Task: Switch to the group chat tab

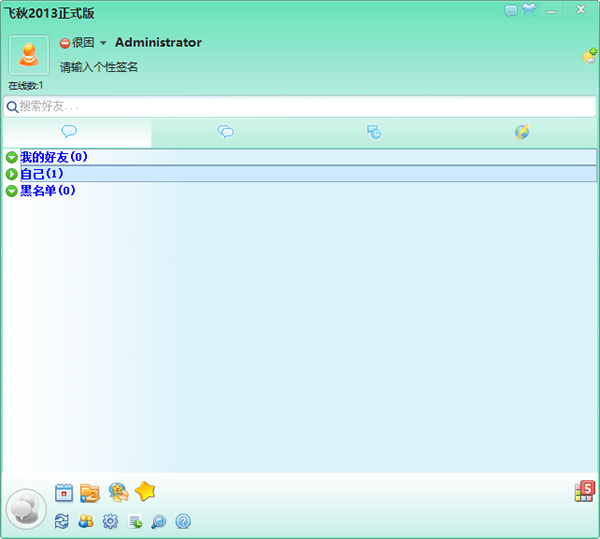Action: 226,132
